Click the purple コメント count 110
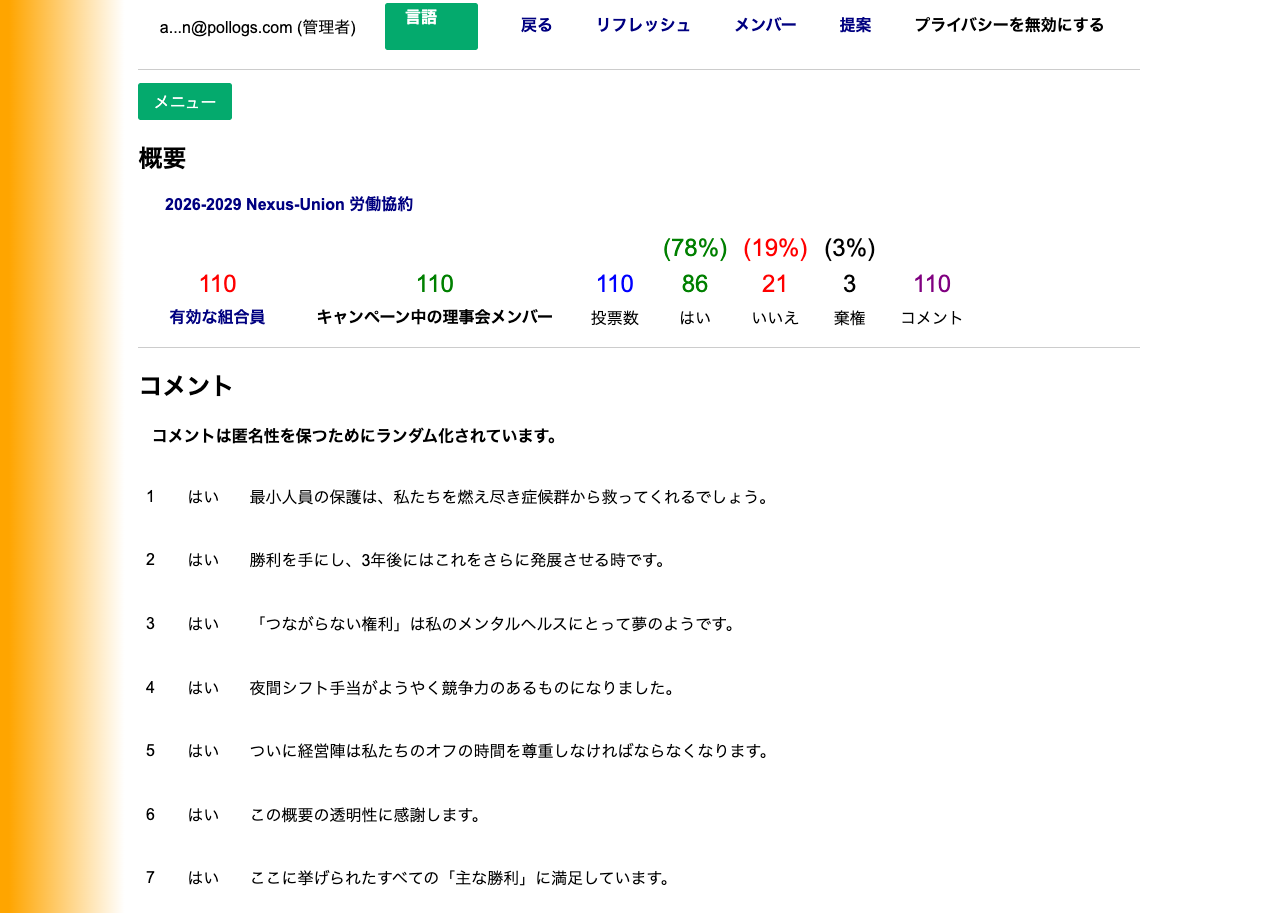Viewport: 1276px width, 913px height. (931, 284)
